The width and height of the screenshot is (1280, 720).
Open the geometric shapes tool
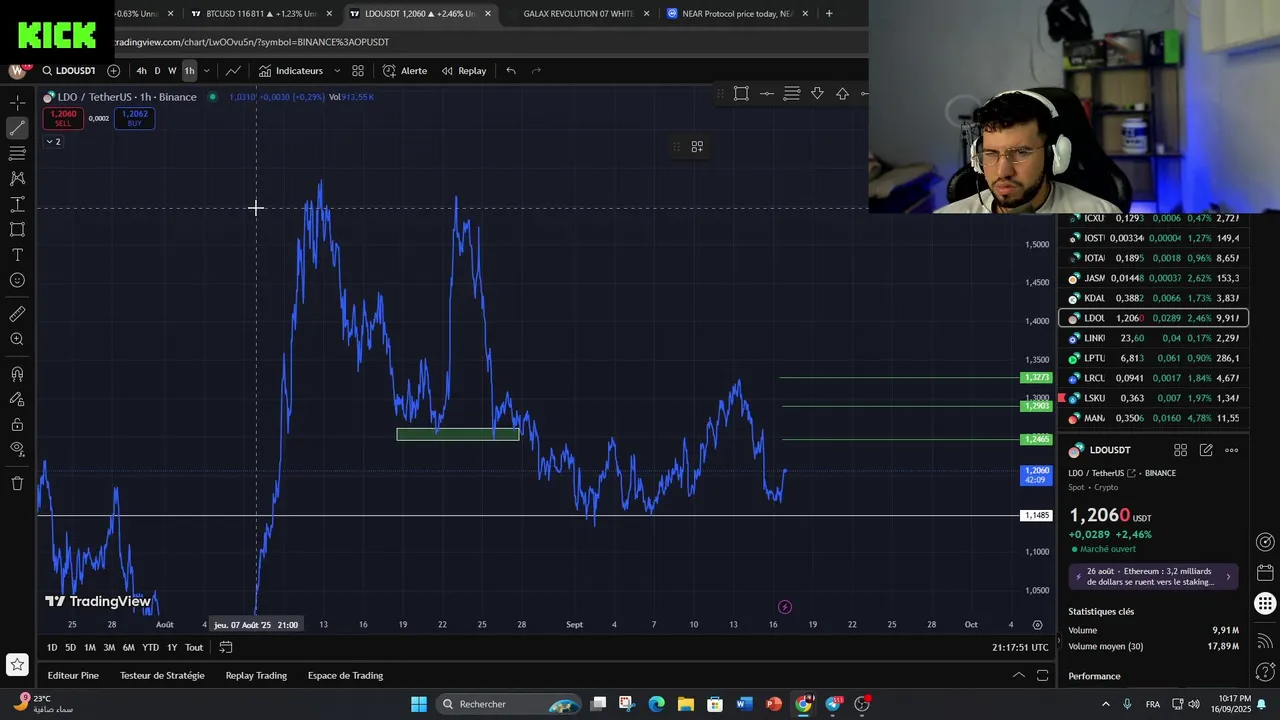pyautogui.click(x=17, y=229)
